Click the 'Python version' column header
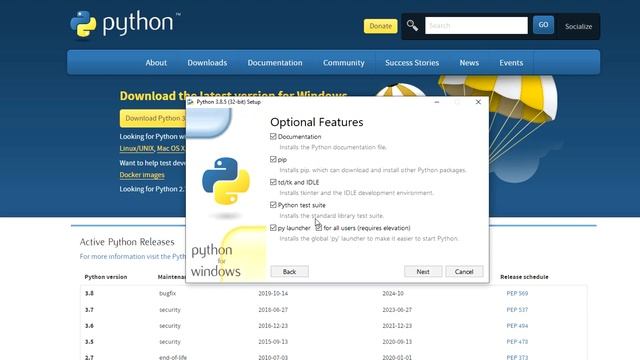This screenshot has height=360, width=640. [106, 277]
